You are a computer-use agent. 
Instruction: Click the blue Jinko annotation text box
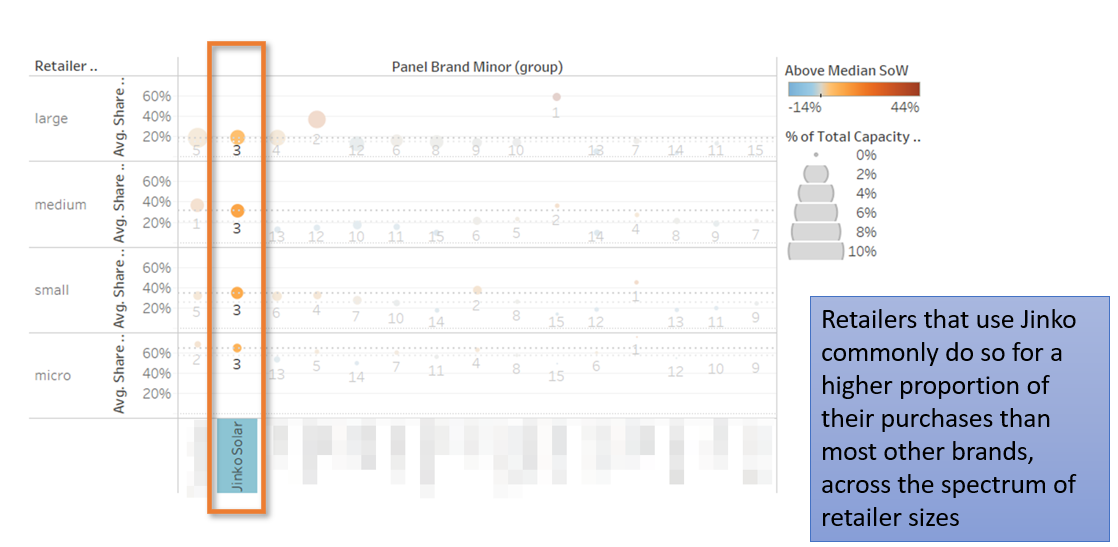tap(959, 418)
